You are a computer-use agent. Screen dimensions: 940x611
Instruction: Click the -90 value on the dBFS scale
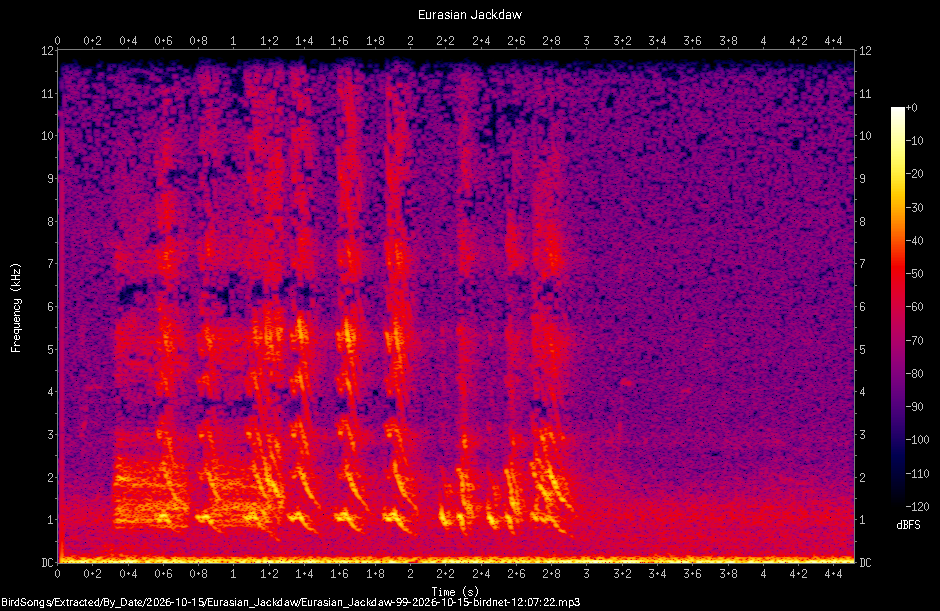(914, 407)
